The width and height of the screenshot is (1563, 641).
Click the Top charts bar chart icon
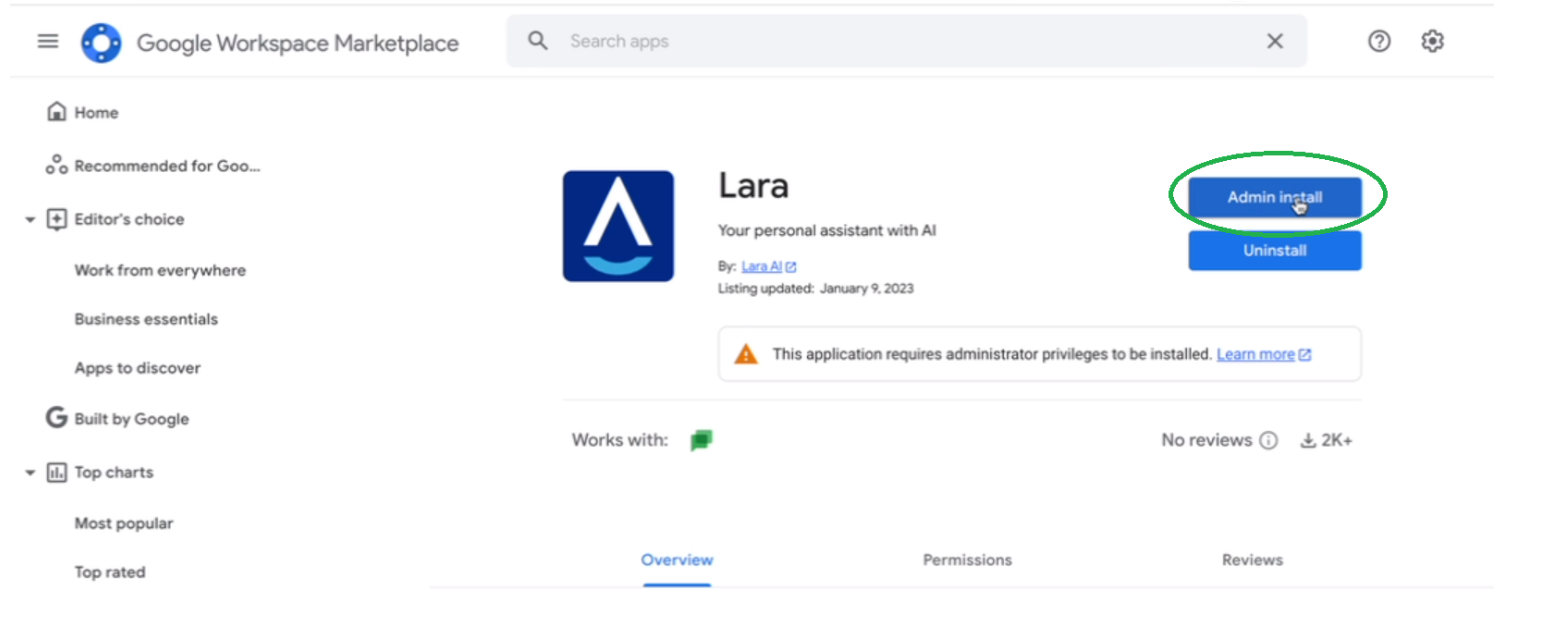(x=57, y=472)
